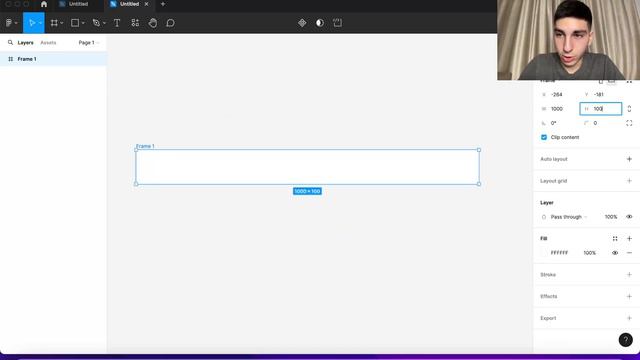Open the Page 1 dropdown
Image resolution: width=640 pixels, height=360 pixels.
coord(89,42)
